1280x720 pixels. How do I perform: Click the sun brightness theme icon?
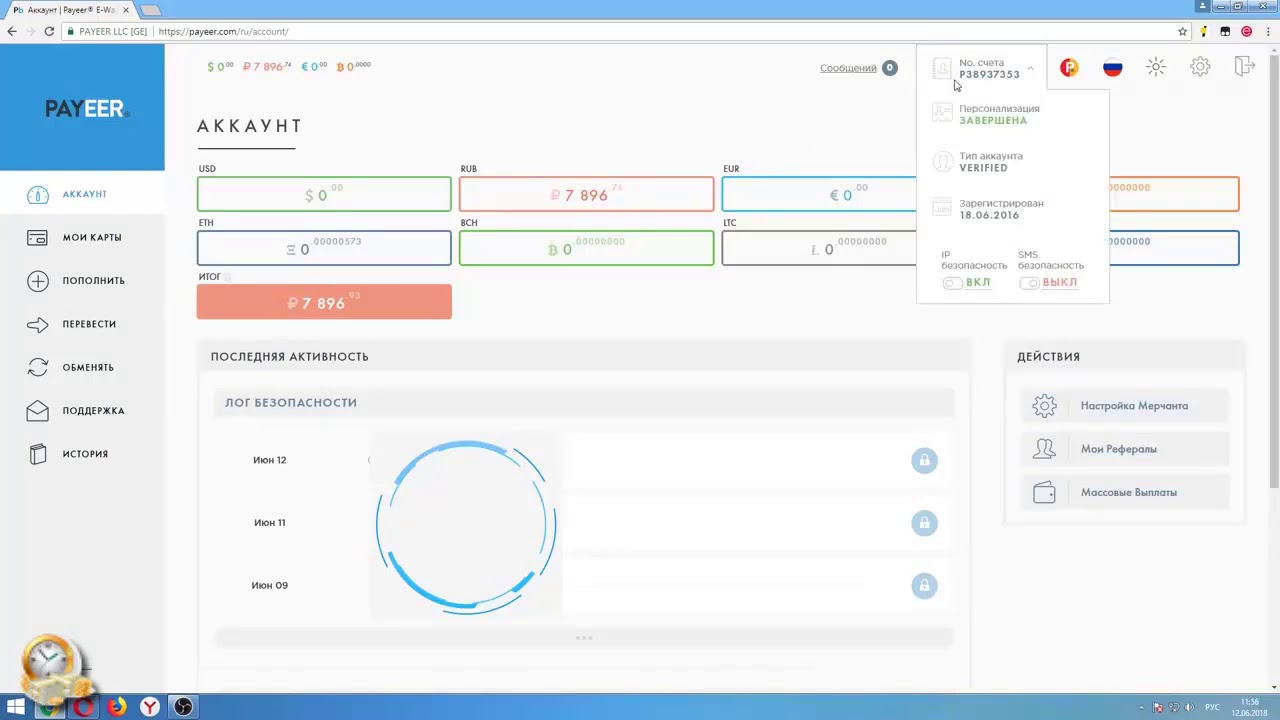pyautogui.click(x=1156, y=67)
